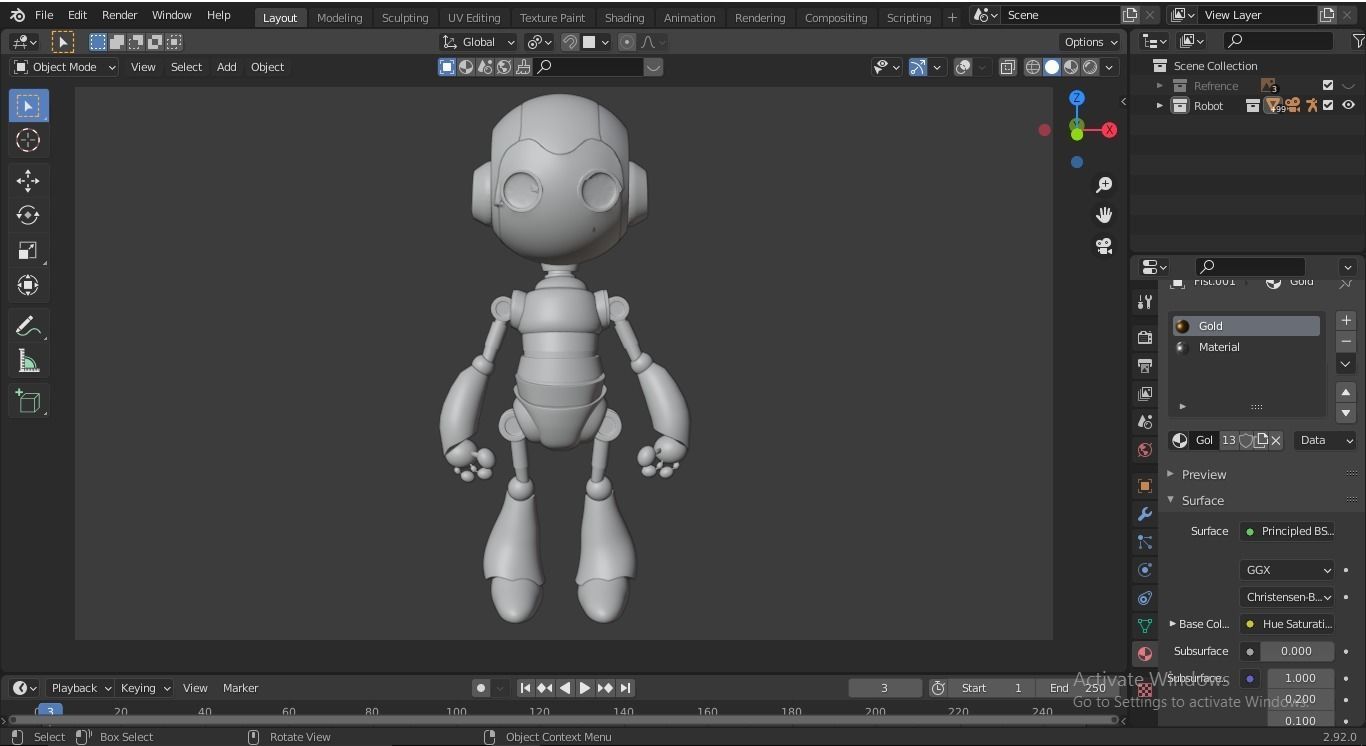Open World properties globe icon
Viewport: 1366px width, 746px height.
click(1145, 450)
